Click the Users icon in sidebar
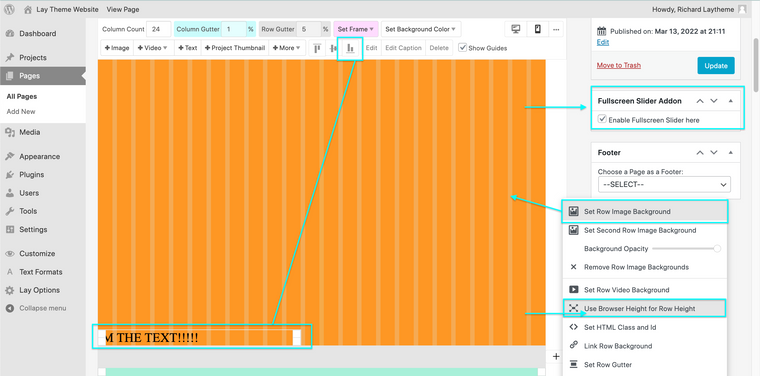This screenshot has height=376, width=760. [10, 193]
